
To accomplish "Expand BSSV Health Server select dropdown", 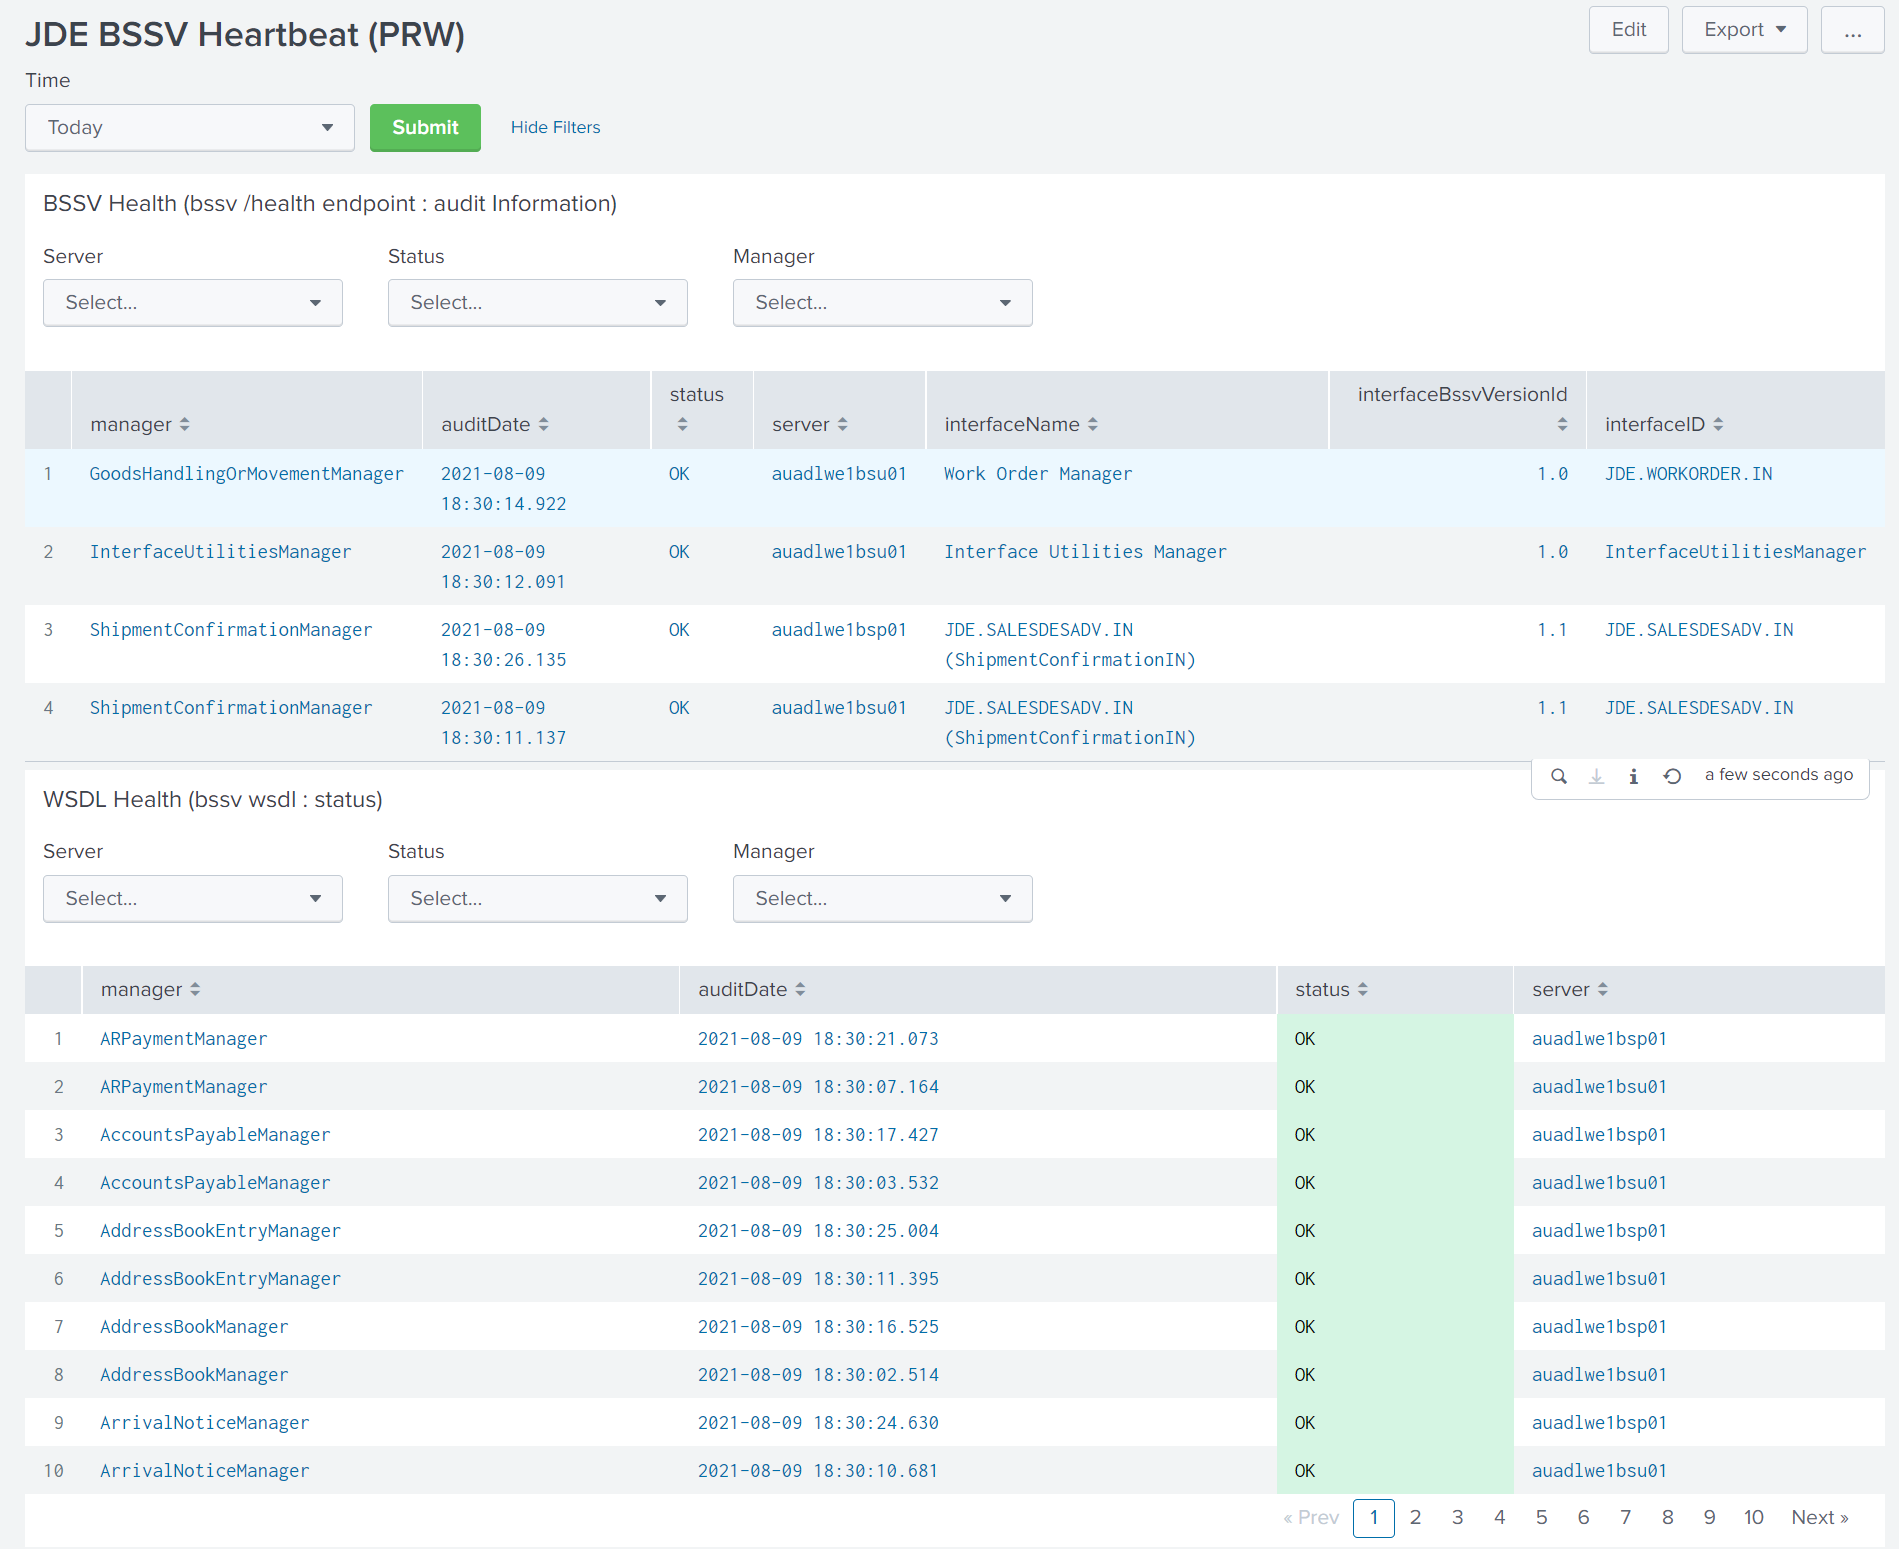I will (x=193, y=303).
